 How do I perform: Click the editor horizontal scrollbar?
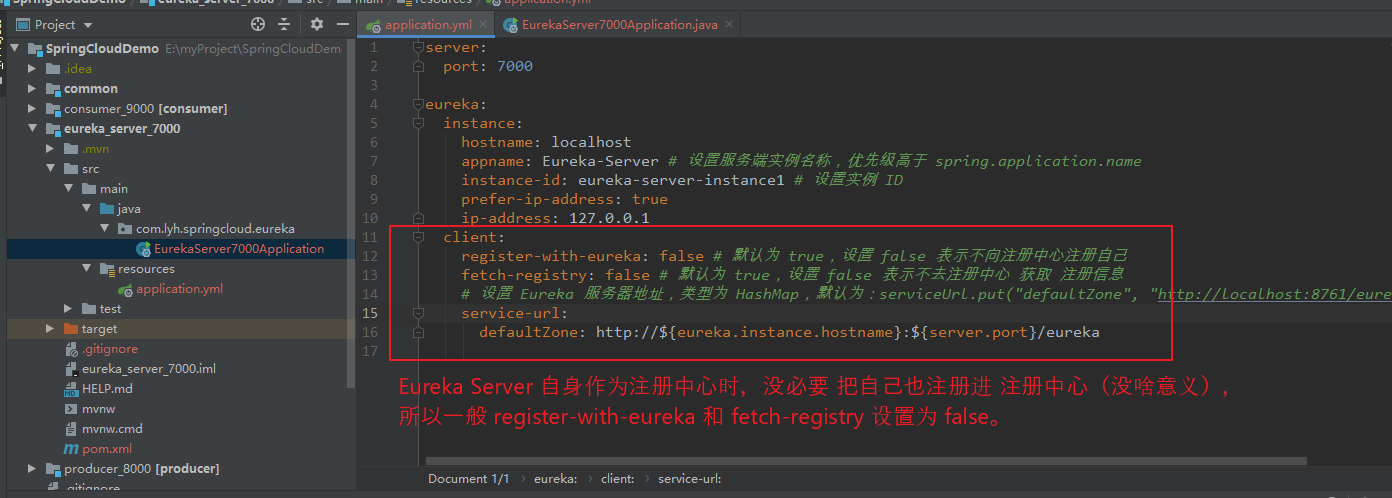click(x=866, y=461)
